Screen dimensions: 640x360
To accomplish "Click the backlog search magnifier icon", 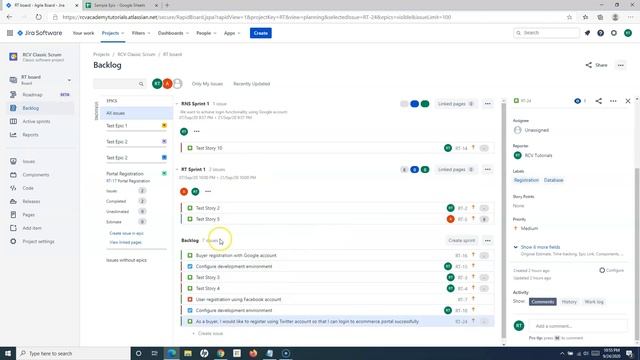I will tap(141, 84).
